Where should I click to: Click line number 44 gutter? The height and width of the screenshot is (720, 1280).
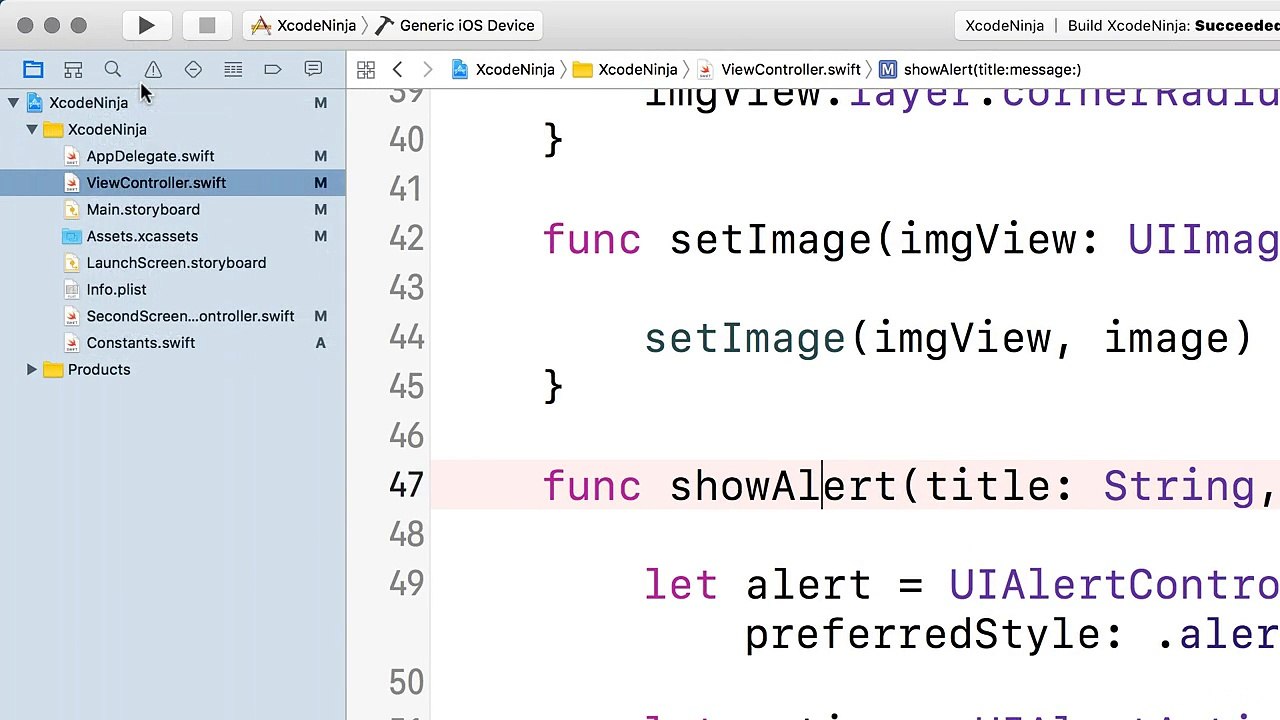tap(406, 338)
